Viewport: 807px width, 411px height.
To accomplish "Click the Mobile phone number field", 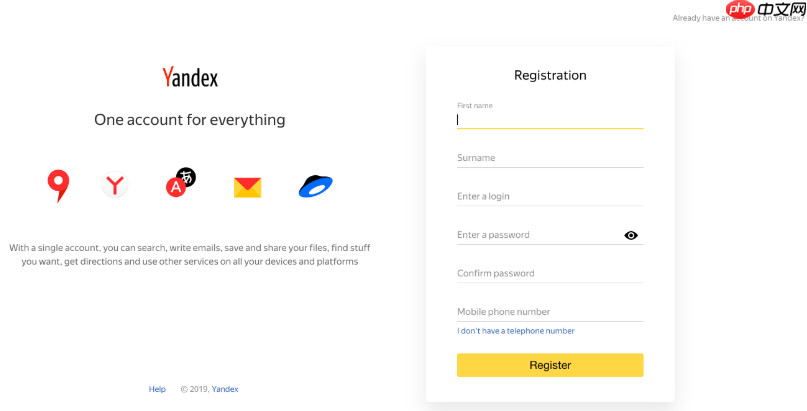I will pos(549,311).
